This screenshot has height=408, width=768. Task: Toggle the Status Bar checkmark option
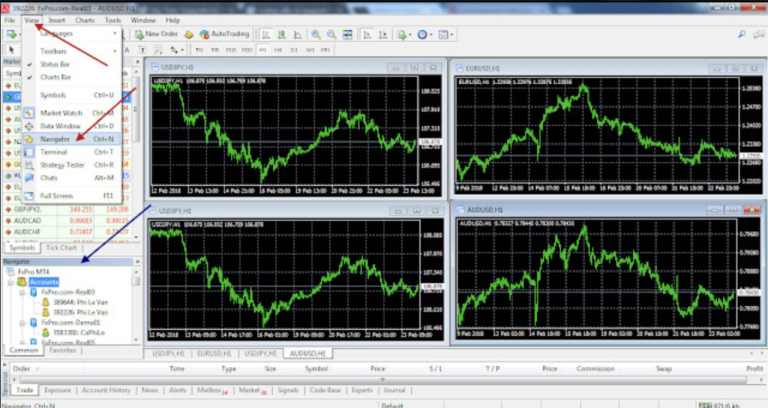54,64
